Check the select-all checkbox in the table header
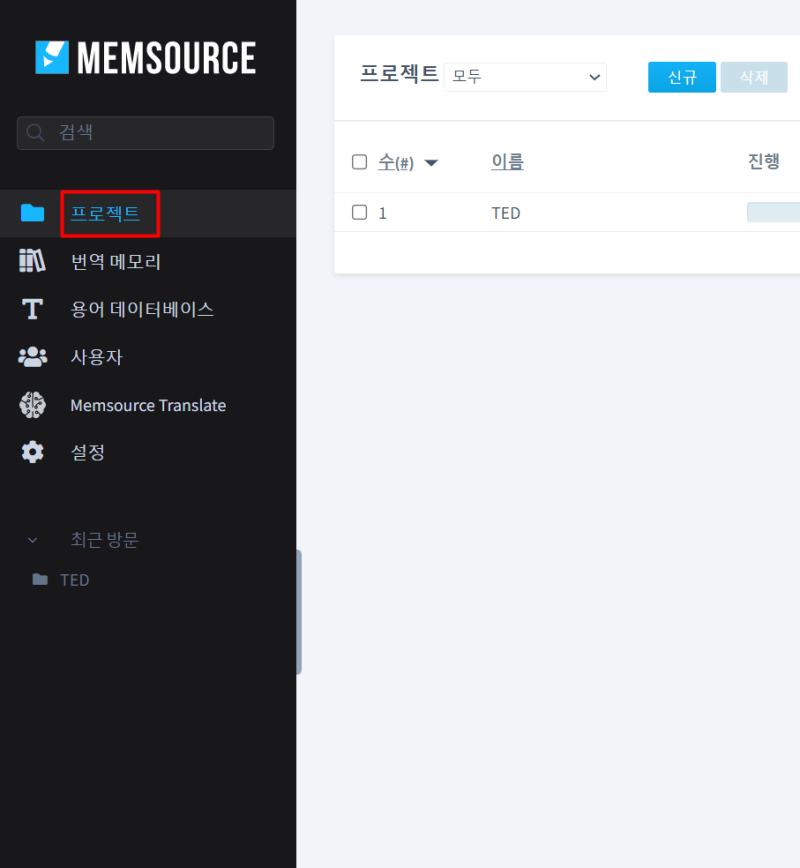Screen dimensions: 800x868 point(359,161)
